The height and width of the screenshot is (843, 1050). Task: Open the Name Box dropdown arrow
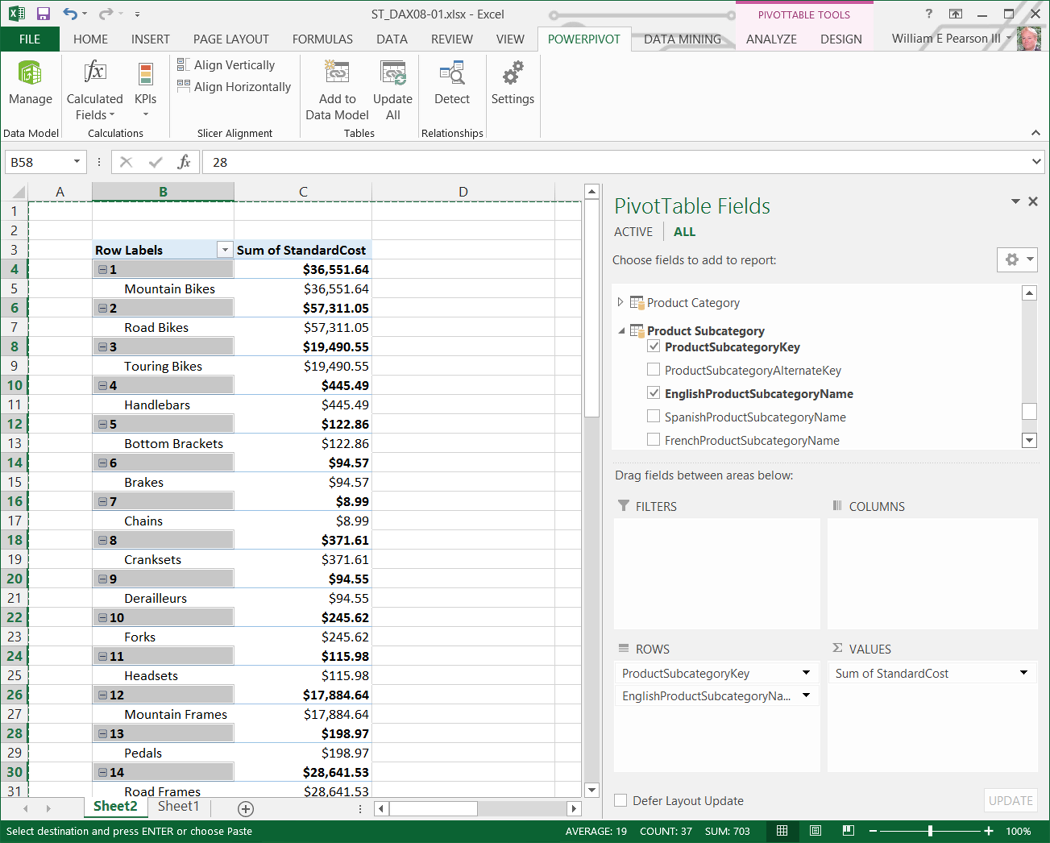pyautogui.click(x=76, y=161)
